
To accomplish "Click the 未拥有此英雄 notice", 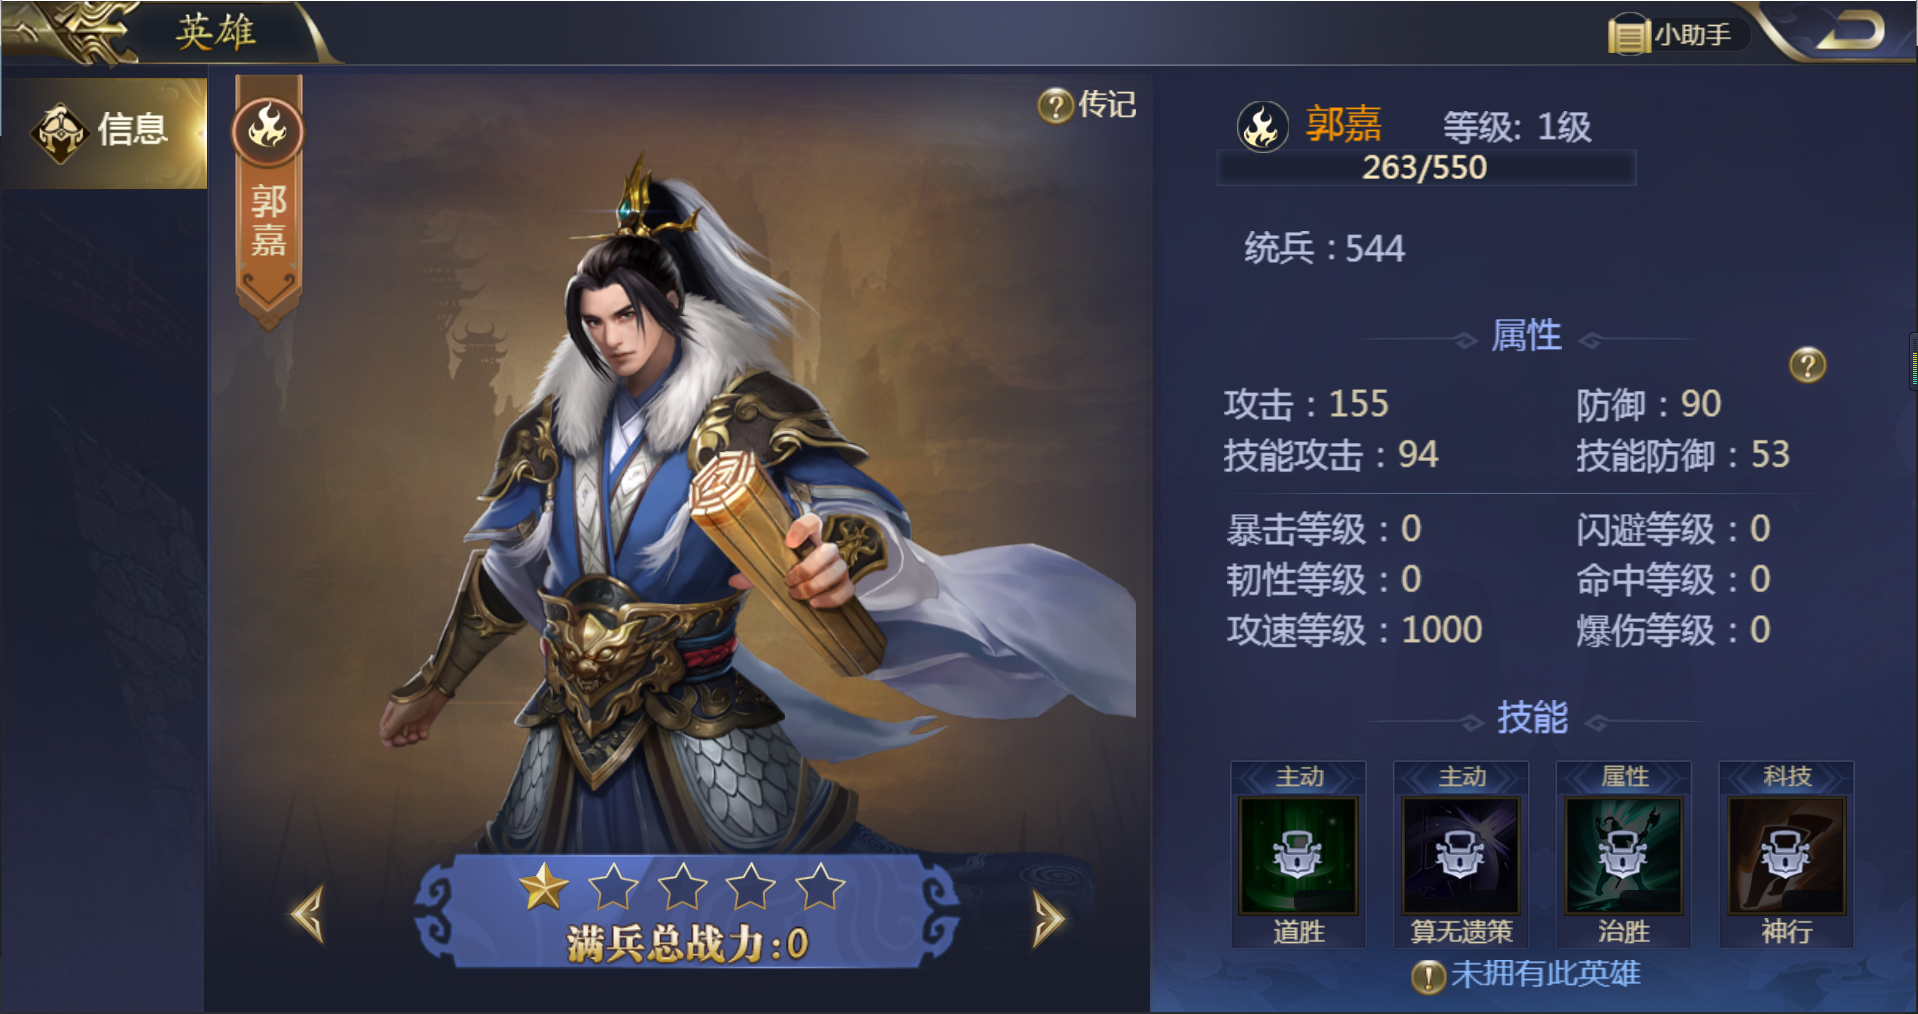I will tap(1526, 974).
